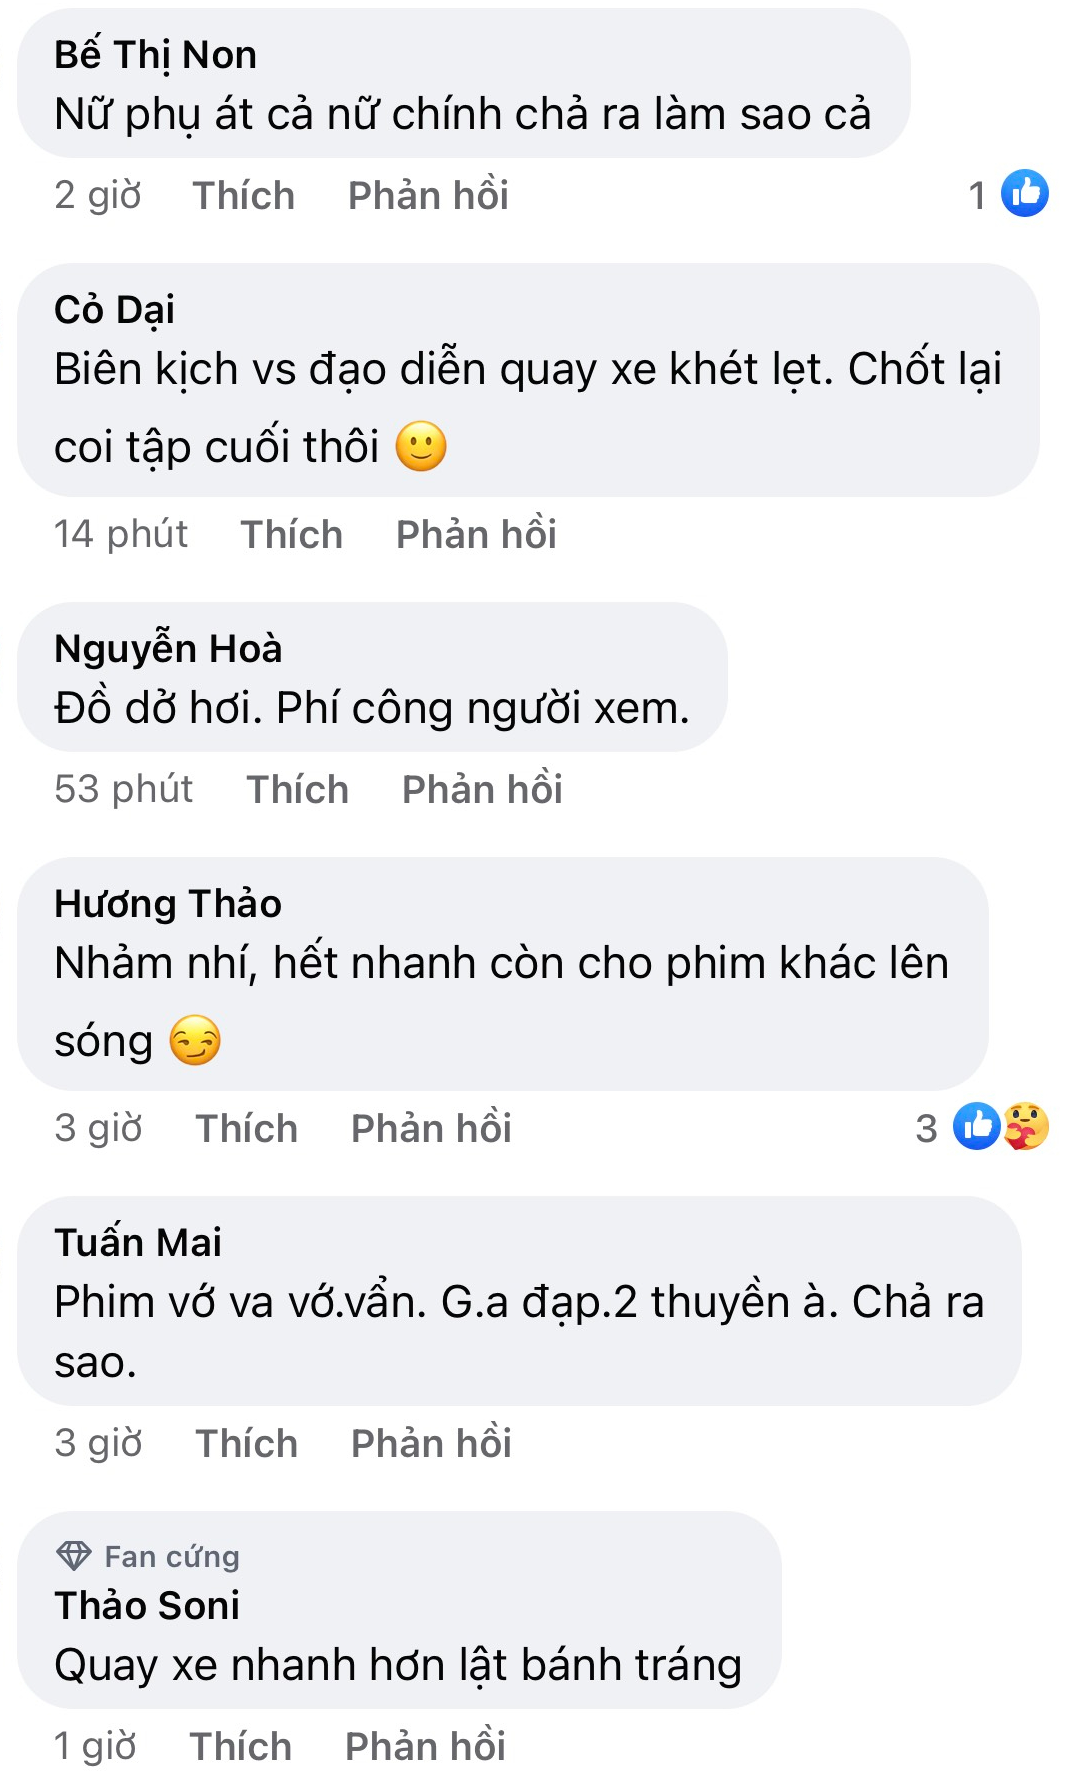Open Thảo Soni's profile name
The width and height of the screenshot is (1081, 1789).
click(147, 1605)
